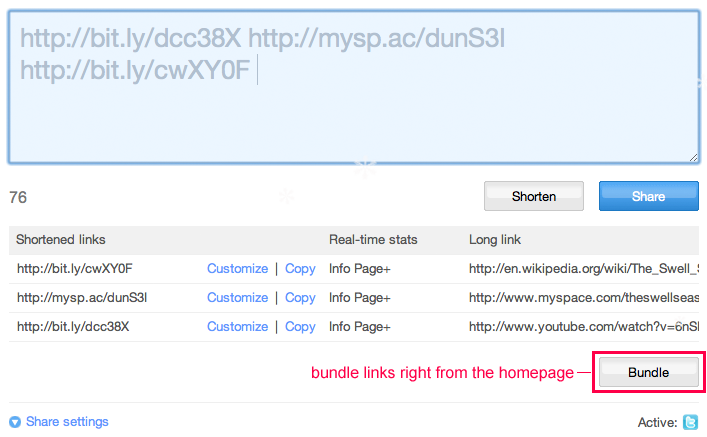Copy the bit.ly/dcc38X short link
707x437 pixels.
pyautogui.click(x=300, y=327)
